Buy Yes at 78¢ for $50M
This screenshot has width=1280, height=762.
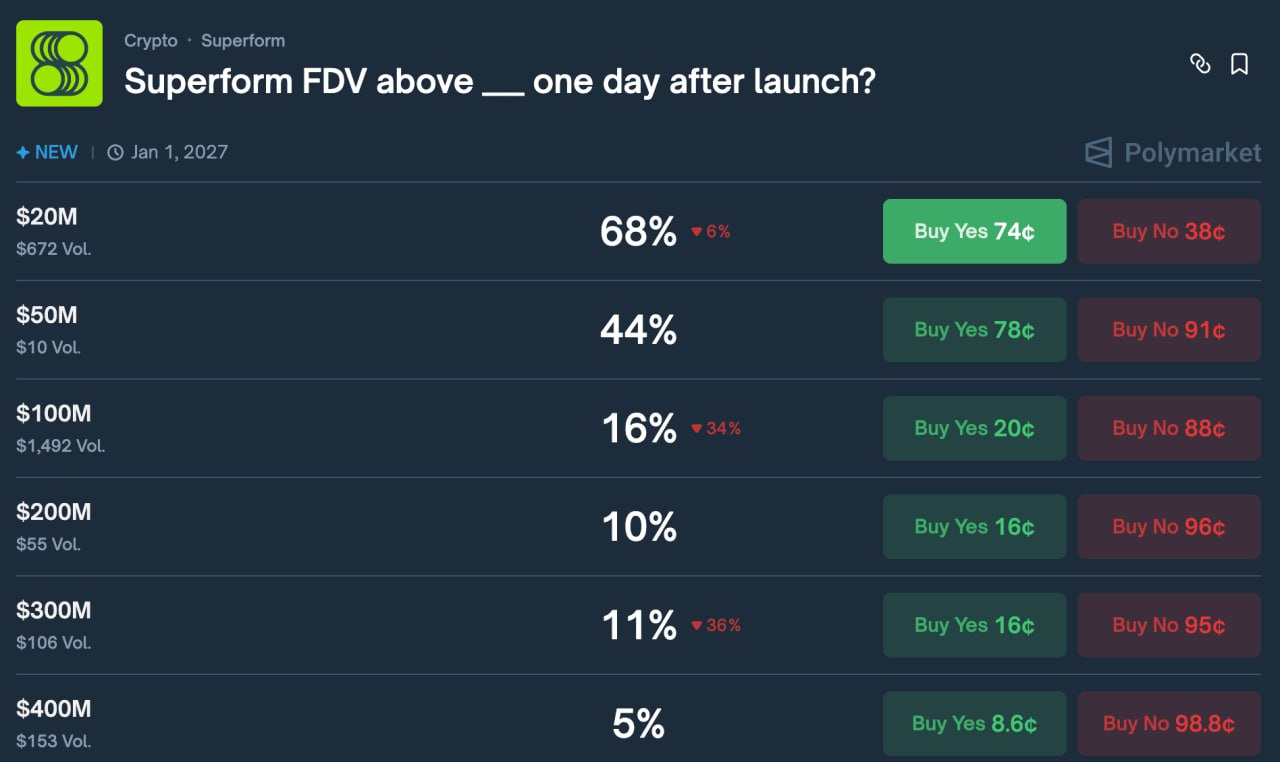pyautogui.click(x=974, y=330)
